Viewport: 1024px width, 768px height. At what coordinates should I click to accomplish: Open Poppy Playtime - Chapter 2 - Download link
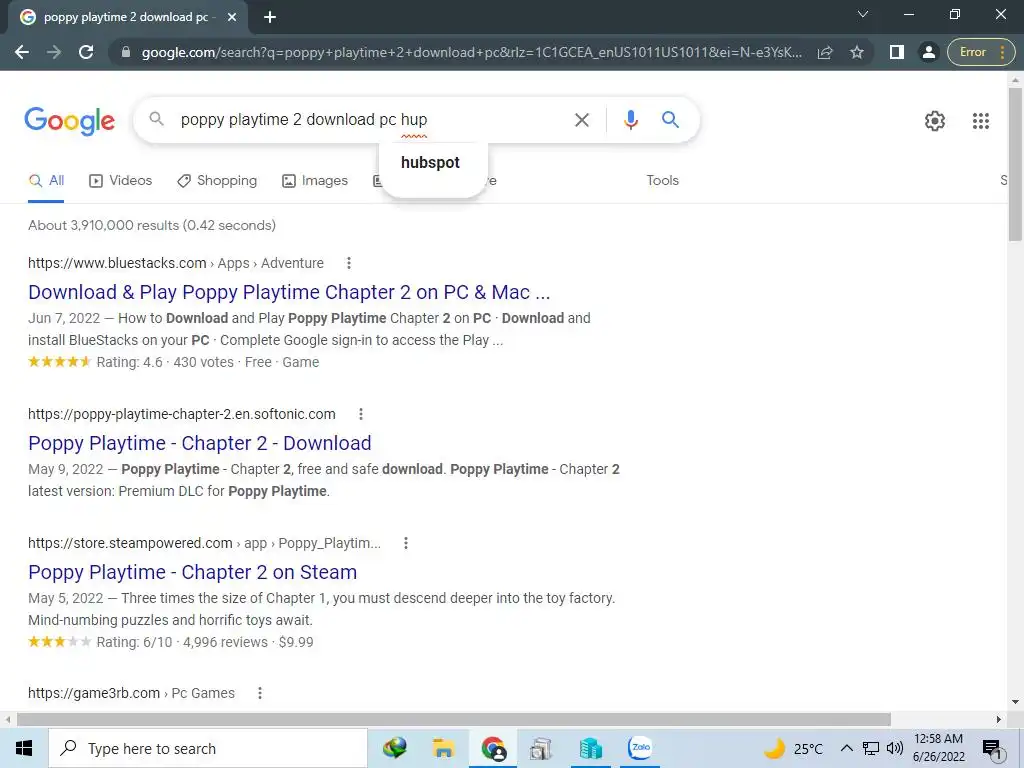coord(200,443)
